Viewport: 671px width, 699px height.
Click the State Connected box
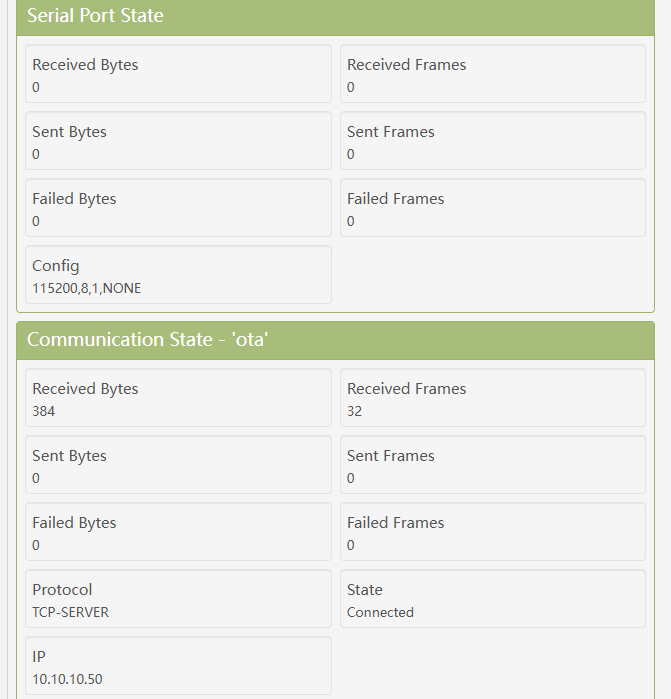493,599
